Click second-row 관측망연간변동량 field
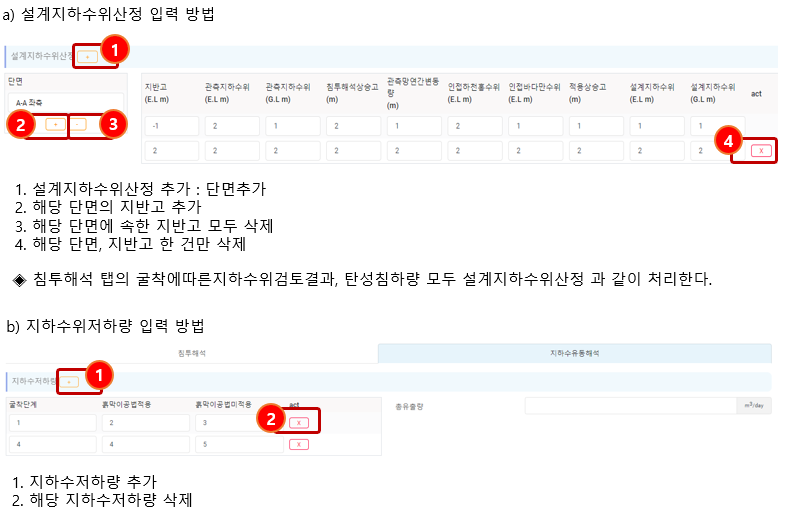Viewport: 793px width, 521px height. 414,151
